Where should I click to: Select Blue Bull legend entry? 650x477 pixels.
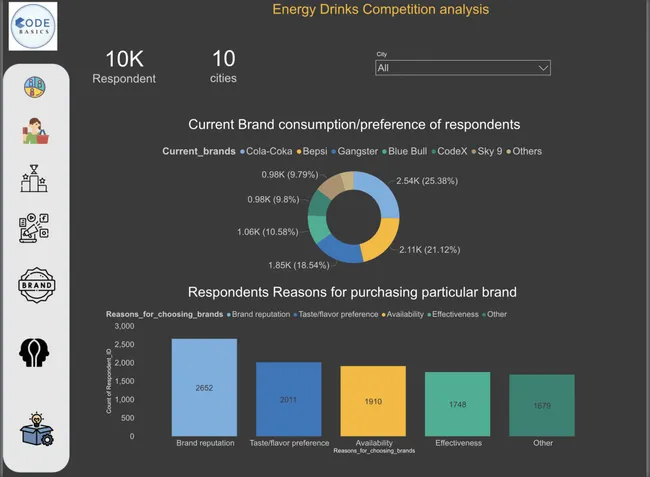click(x=405, y=151)
